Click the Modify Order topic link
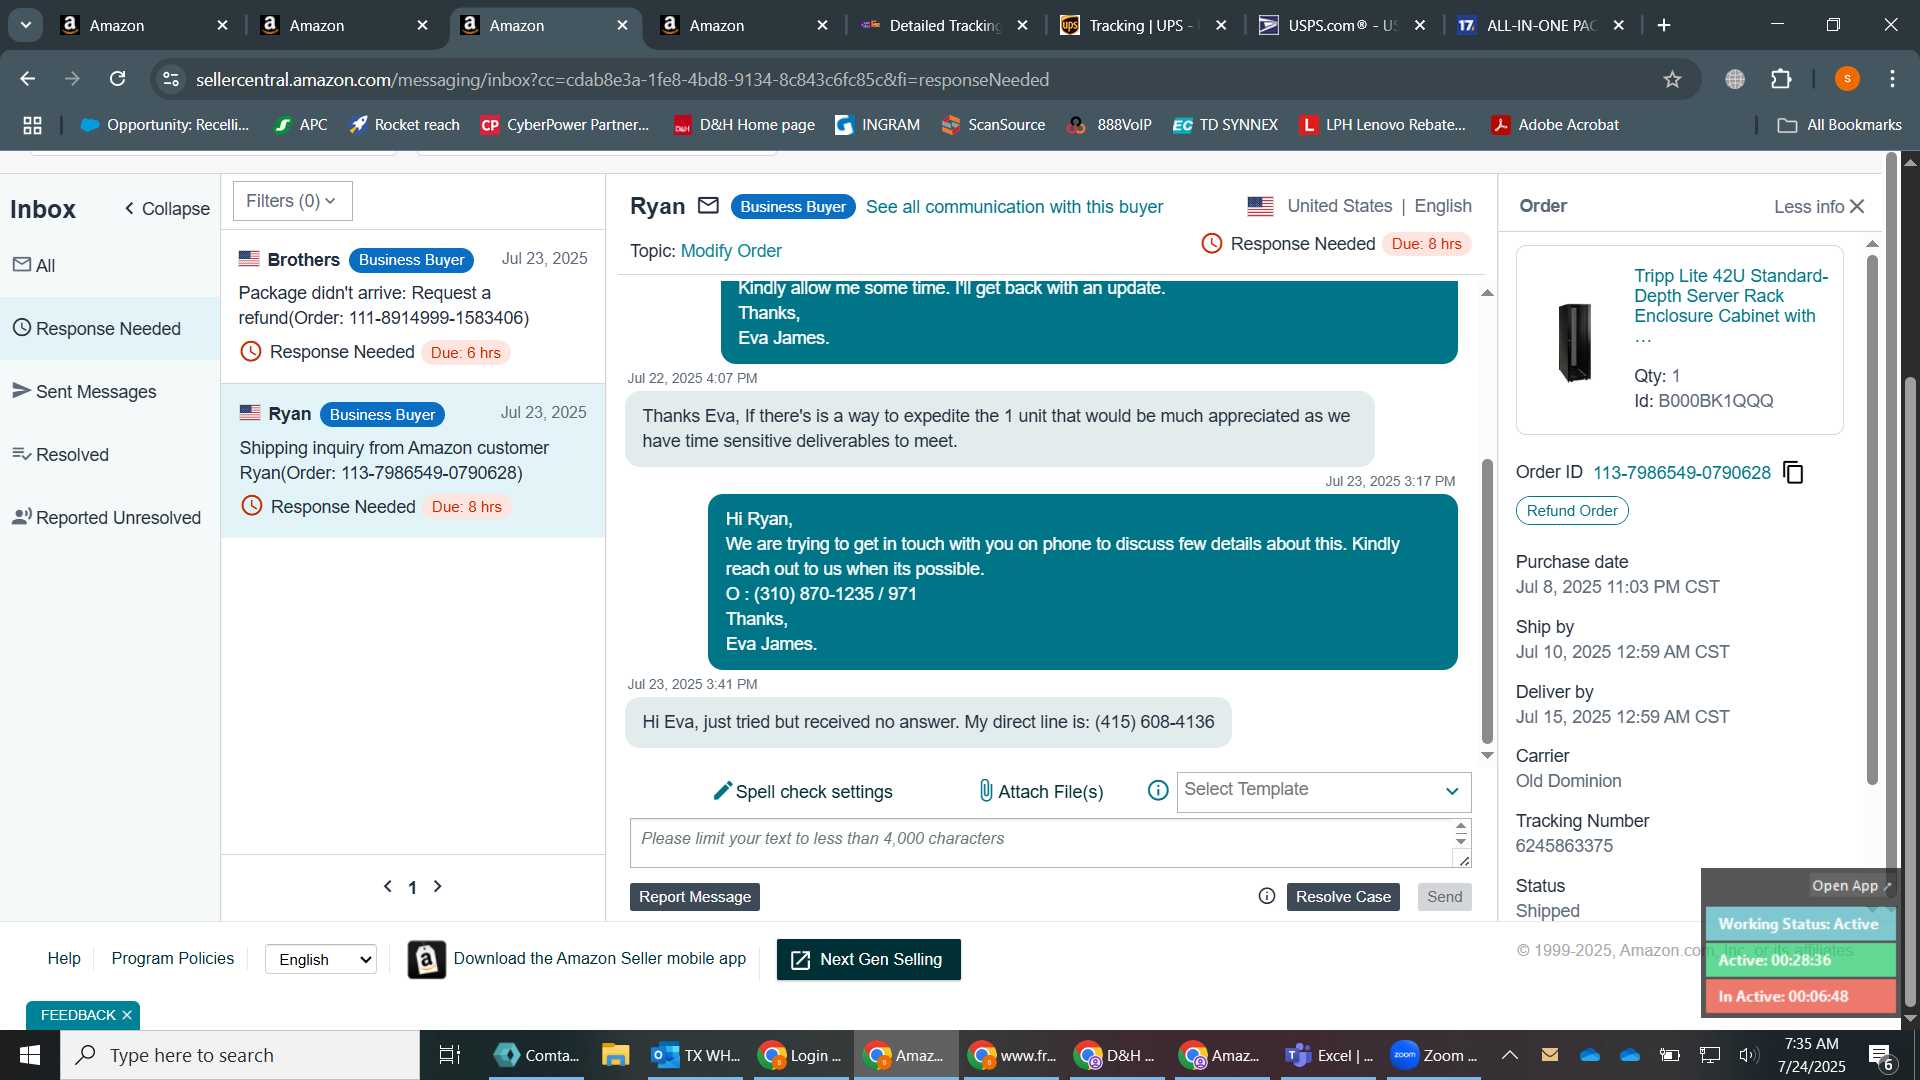The height and width of the screenshot is (1080, 1920). (731, 251)
